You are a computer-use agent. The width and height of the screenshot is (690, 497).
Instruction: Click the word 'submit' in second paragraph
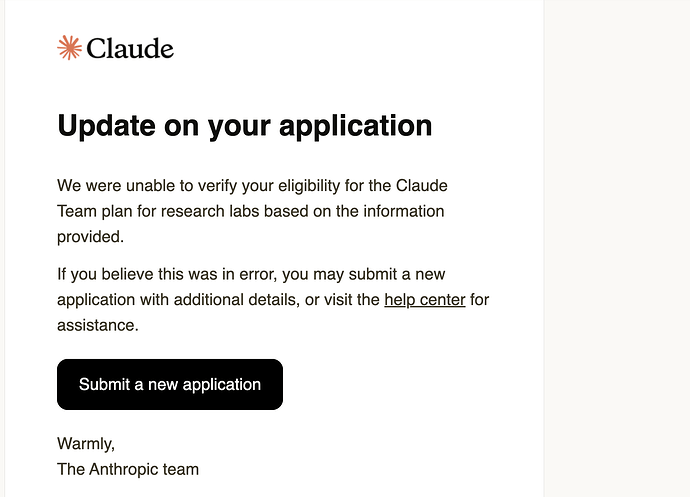point(373,274)
